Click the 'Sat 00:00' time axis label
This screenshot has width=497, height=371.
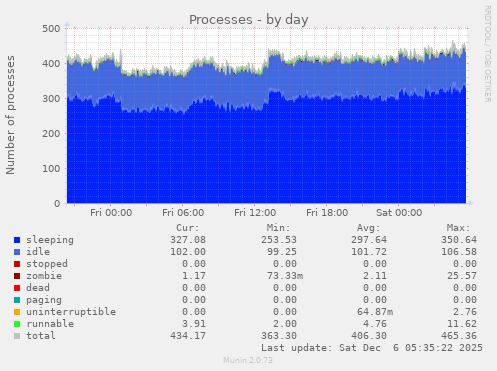pyautogui.click(x=399, y=213)
